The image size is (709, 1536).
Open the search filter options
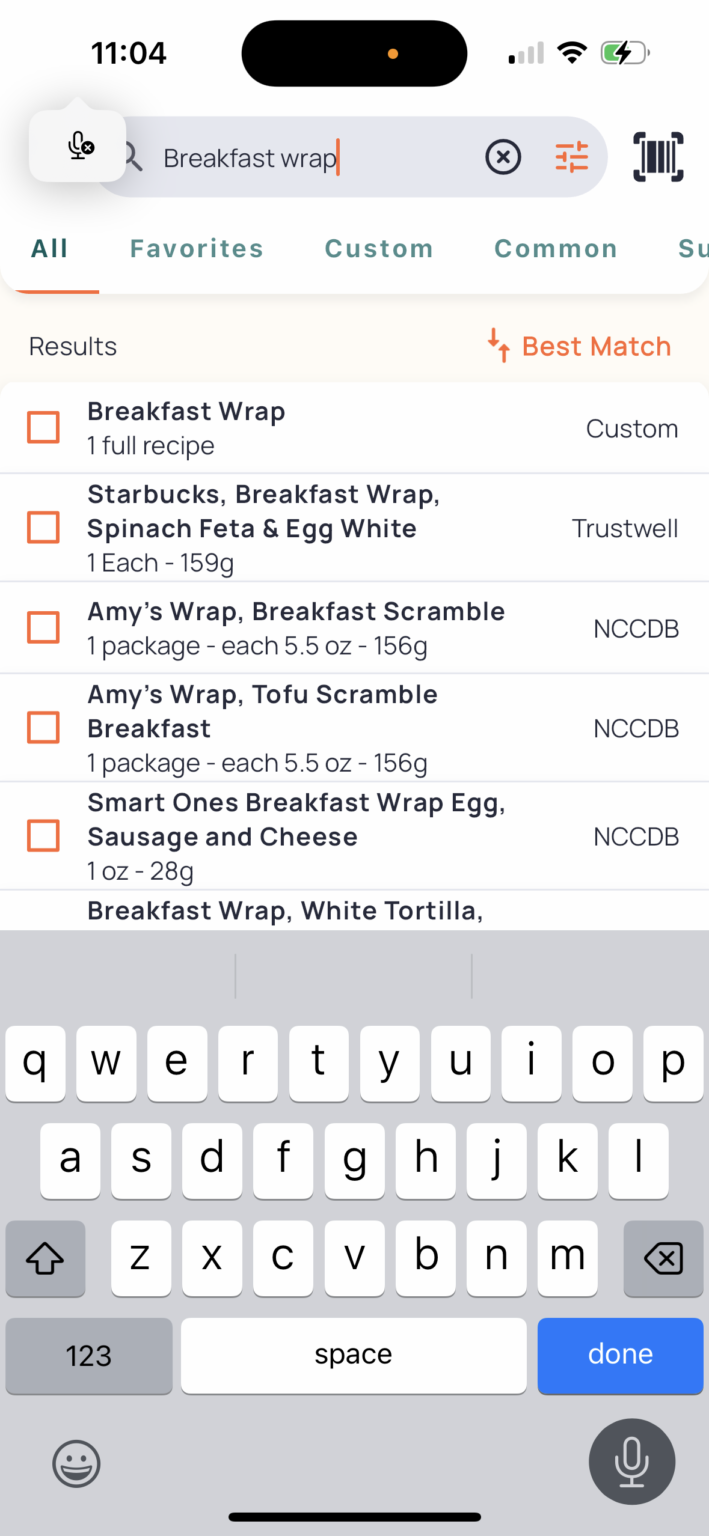[x=571, y=157]
